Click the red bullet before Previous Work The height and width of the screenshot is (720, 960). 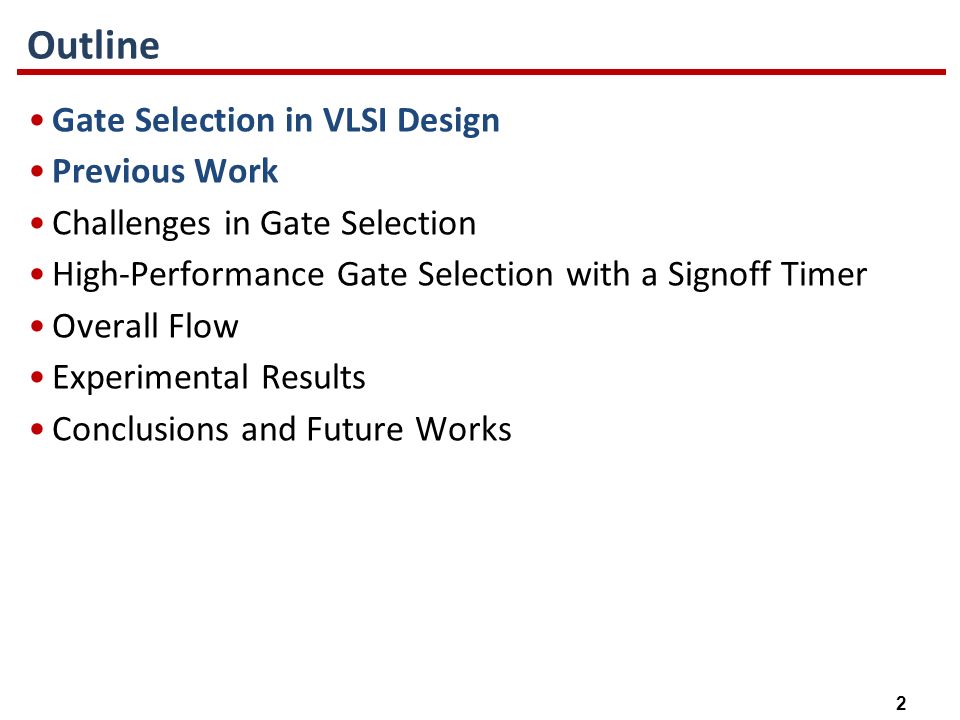pyautogui.click(x=37, y=171)
